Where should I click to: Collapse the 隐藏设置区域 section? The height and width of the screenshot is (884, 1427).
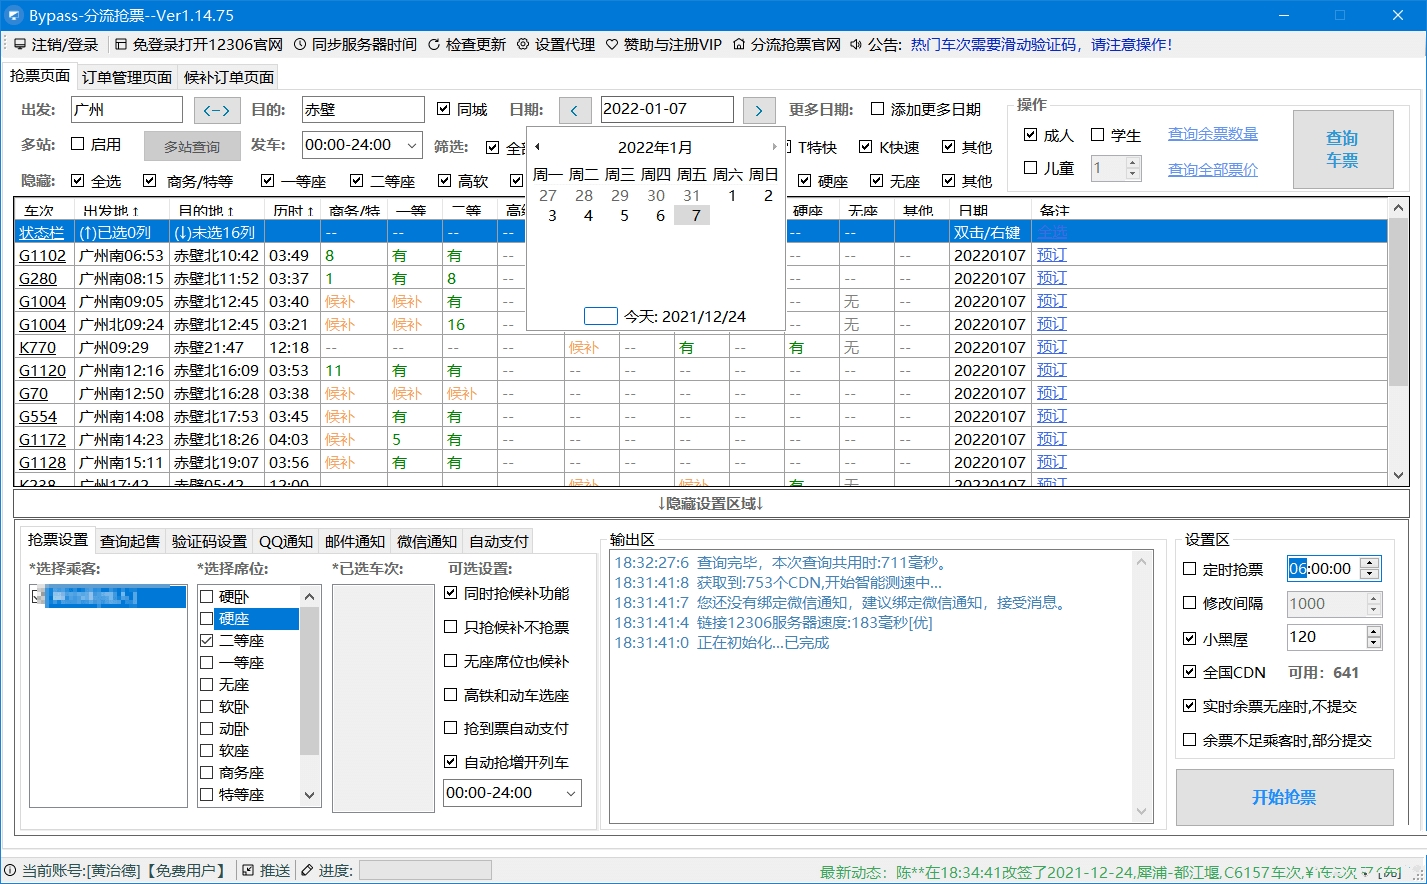pyautogui.click(x=713, y=504)
